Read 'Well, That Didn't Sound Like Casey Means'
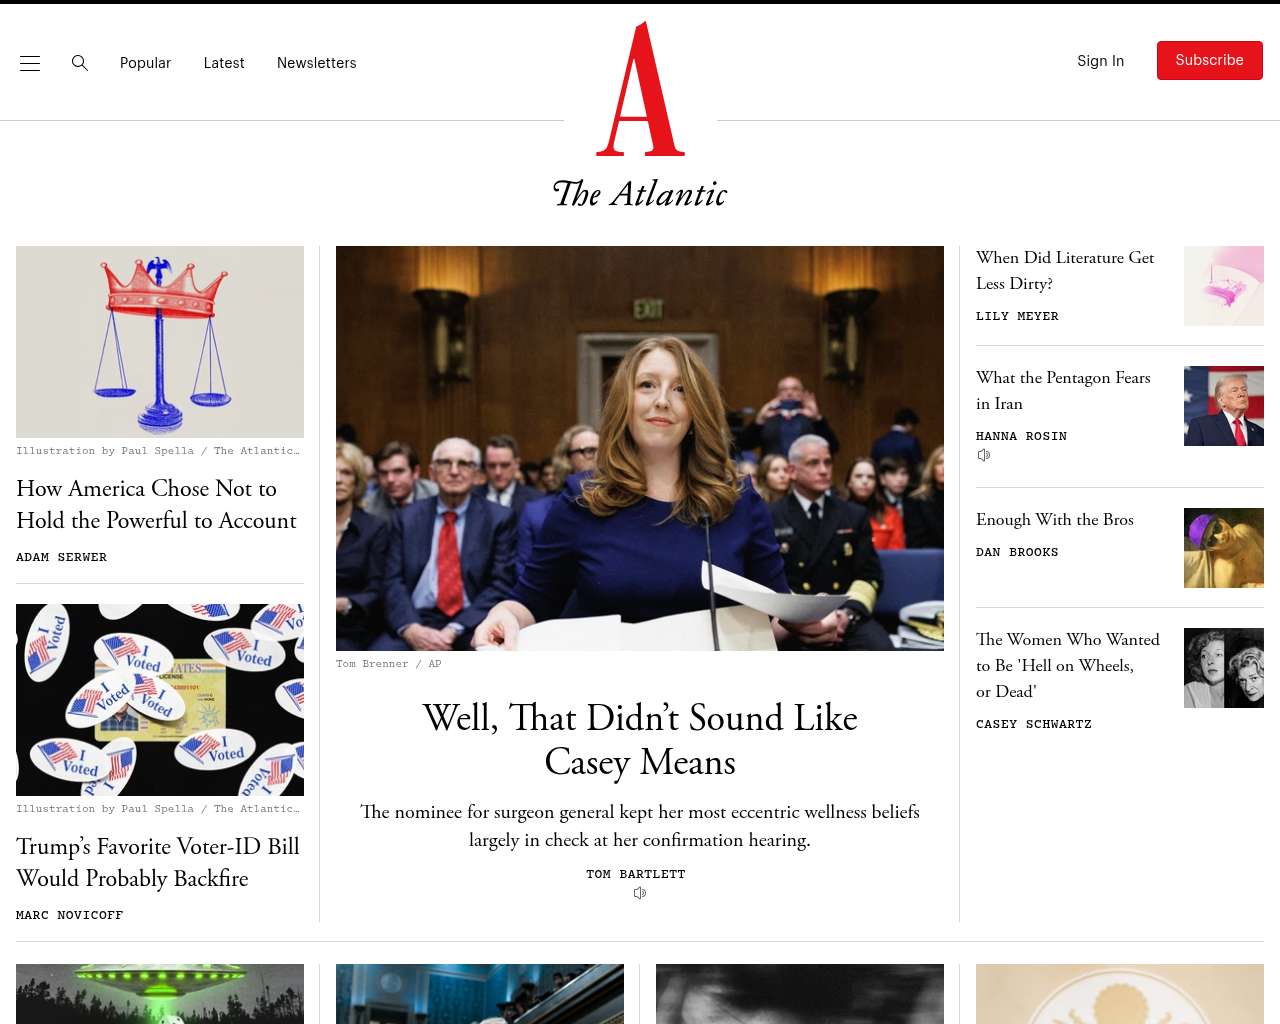The image size is (1280, 1024). tap(640, 740)
